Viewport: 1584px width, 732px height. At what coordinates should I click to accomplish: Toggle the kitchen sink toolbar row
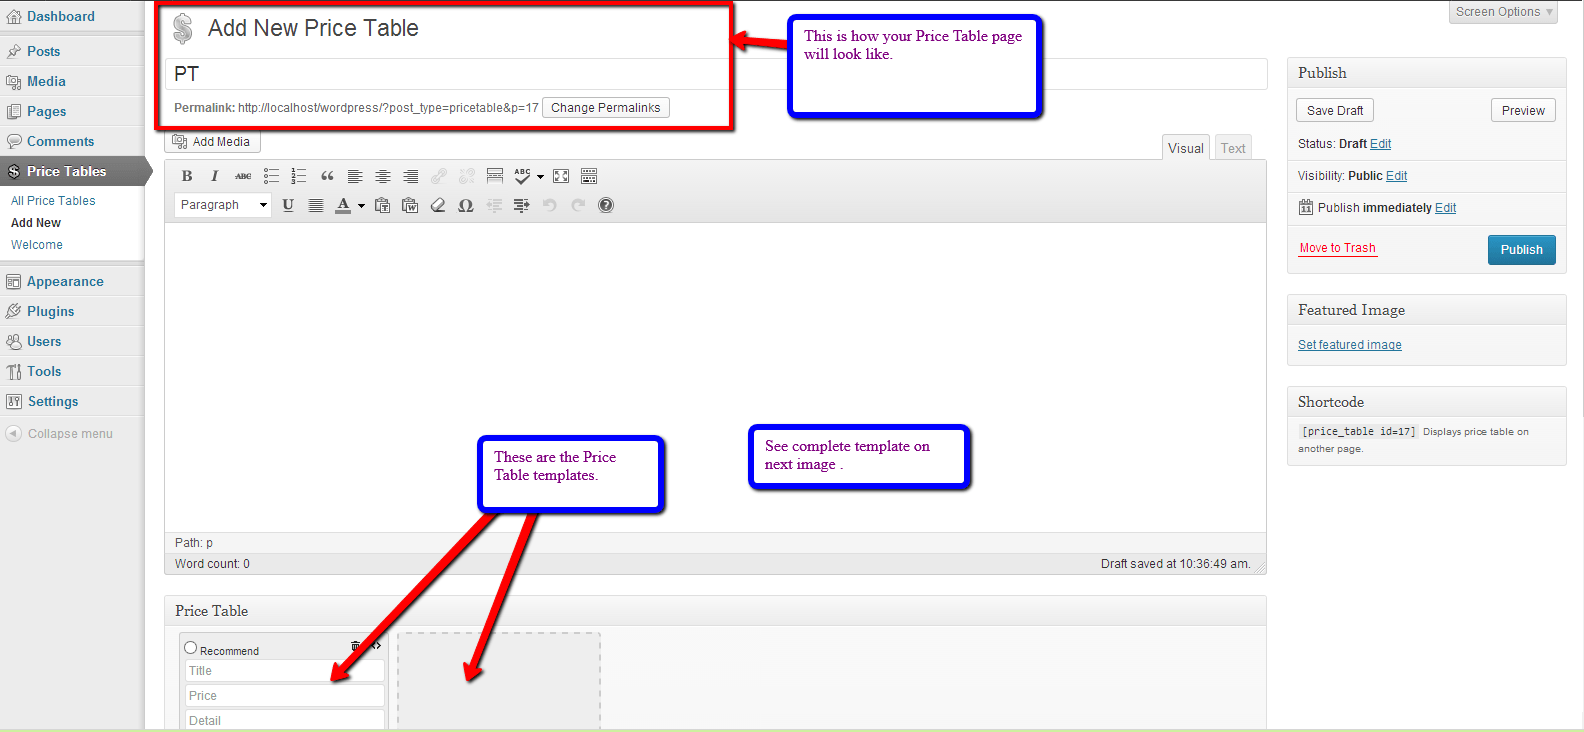point(589,176)
